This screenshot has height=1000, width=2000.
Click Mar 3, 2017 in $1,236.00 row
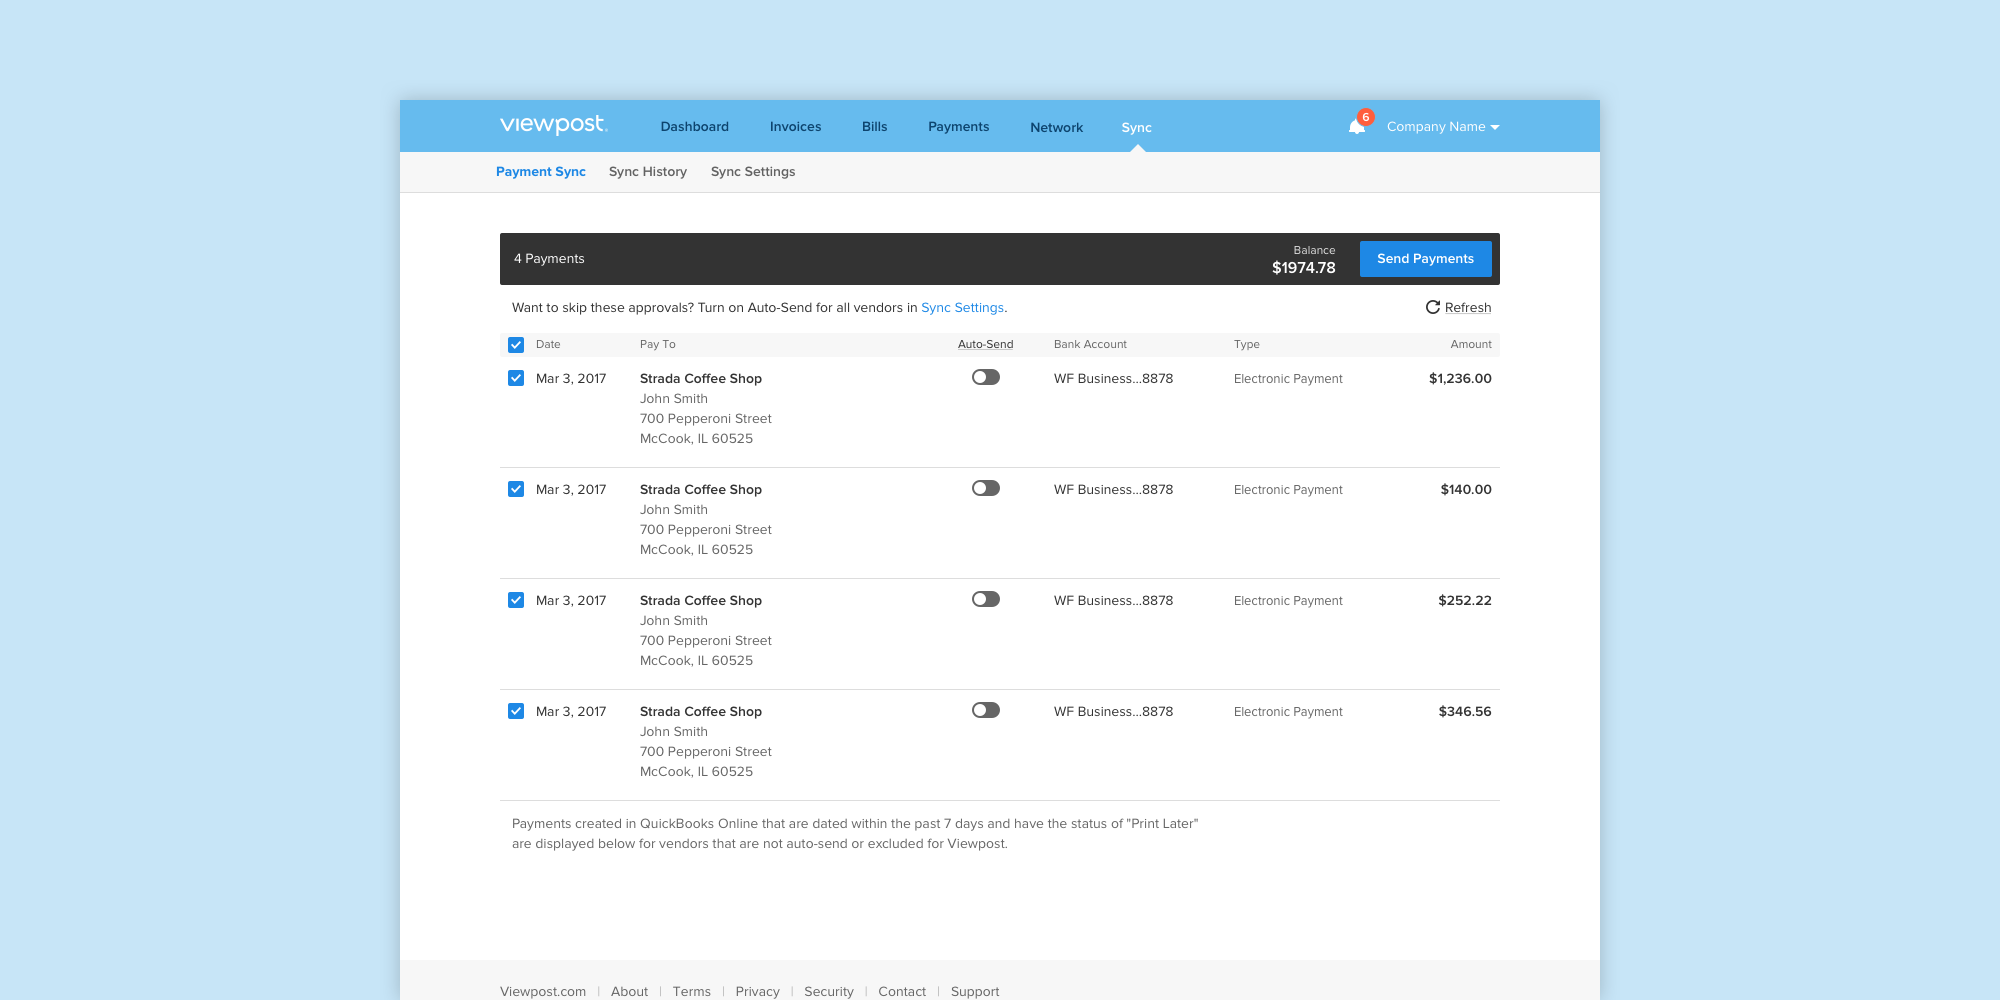click(x=571, y=379)
